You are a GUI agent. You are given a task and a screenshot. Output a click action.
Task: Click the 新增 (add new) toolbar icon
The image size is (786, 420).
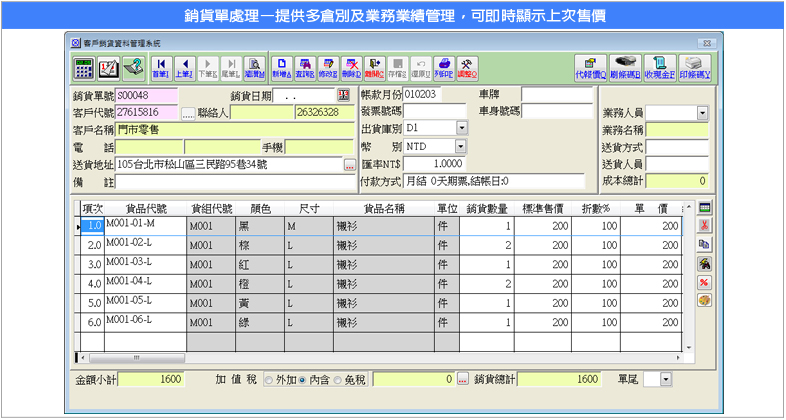click(x=282, y=67)
